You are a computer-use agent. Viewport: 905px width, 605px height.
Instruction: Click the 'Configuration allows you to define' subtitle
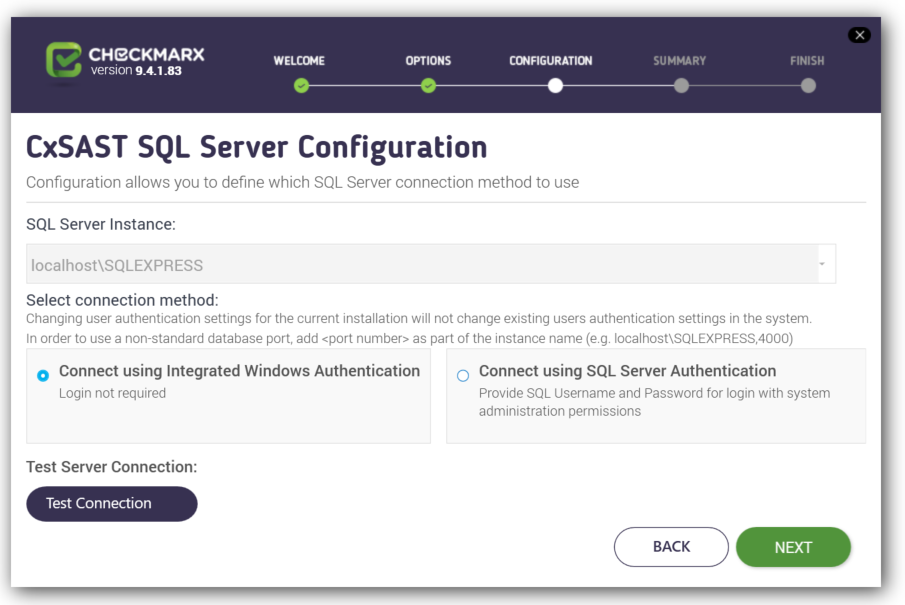pyautogui.click(x=302, y=182)
